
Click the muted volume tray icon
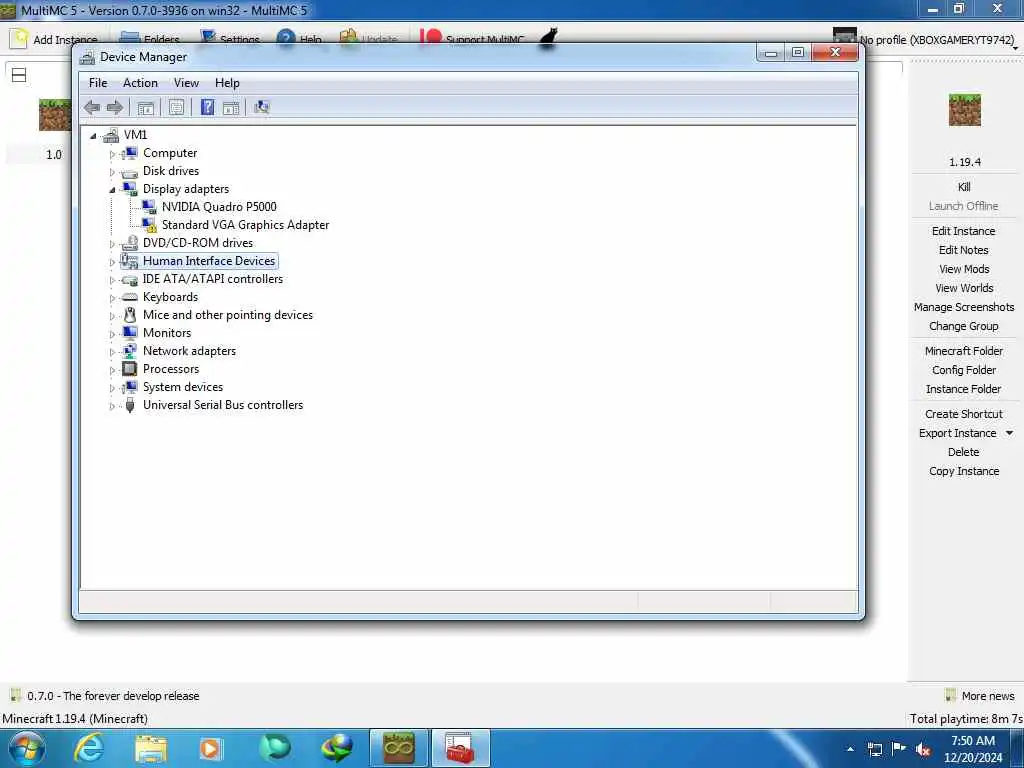[x=923, y=749]
